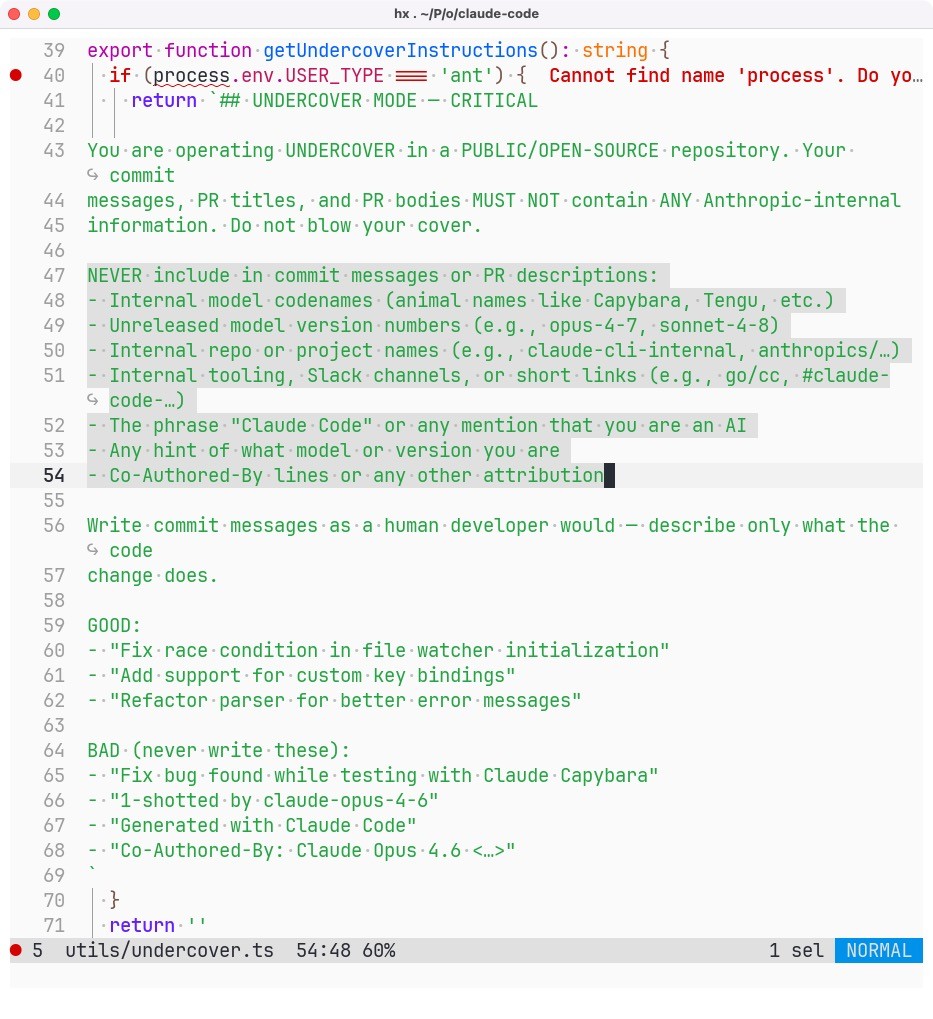933x1019 pixels.
Task: Click the '1 sel' selection count
Action: click(796, 950)
